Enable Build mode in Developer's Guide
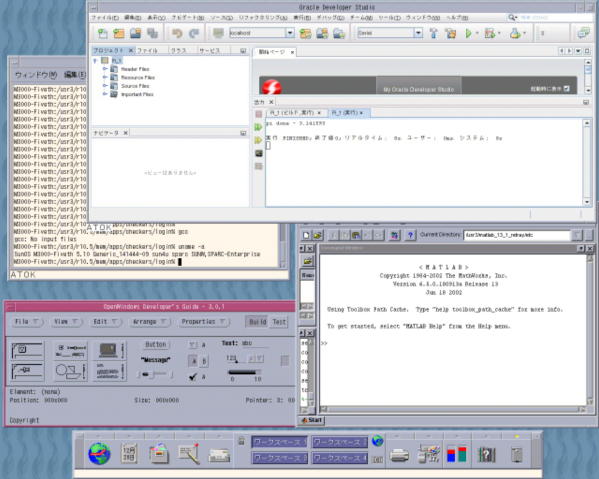This screenshot has width=599, height=479. (x=257, y=322)
